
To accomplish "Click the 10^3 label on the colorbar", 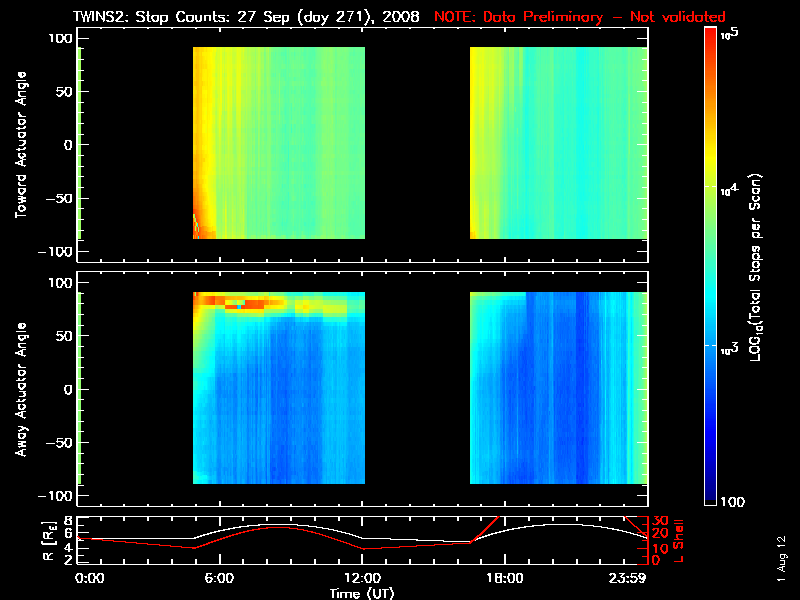I will pos(733,345).
